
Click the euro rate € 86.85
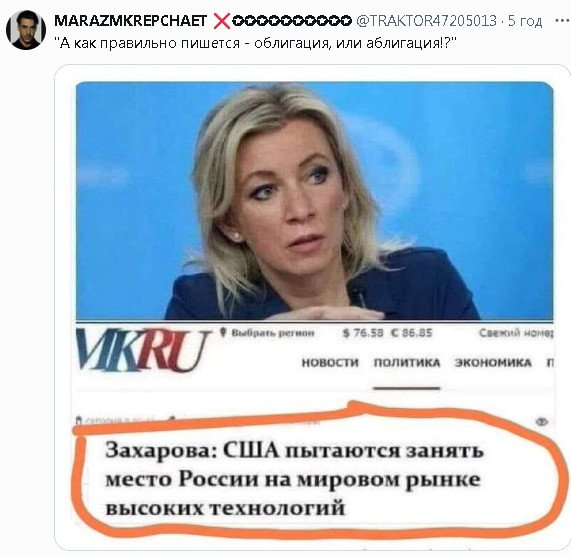click(x=411, y=333)
